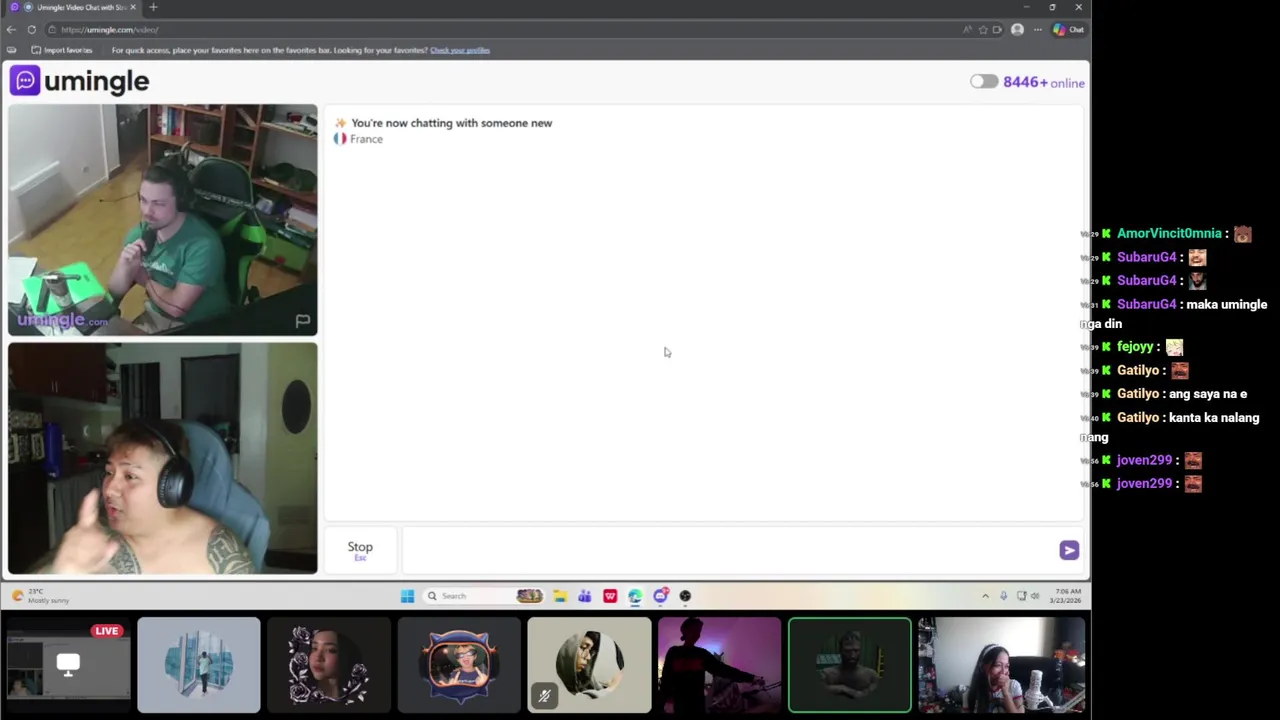The width and height of the screenshot is (1280, 720).
Task: Open the OBS icon in the taskbar
Action: 685,596
